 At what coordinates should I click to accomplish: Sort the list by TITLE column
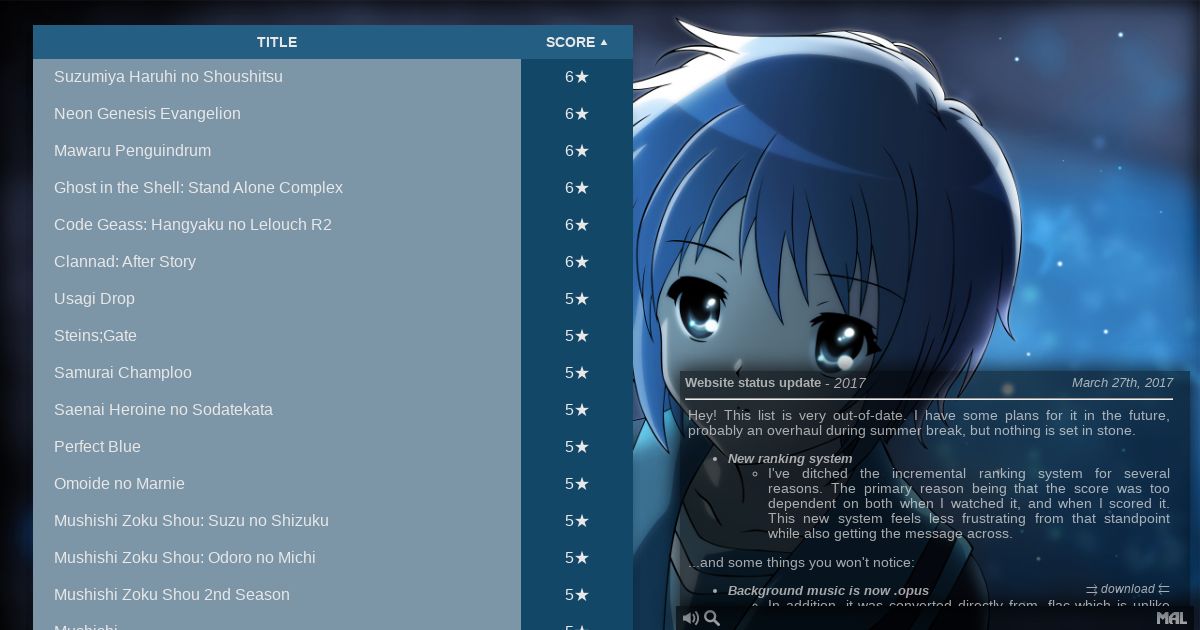(x=277, y=42)
